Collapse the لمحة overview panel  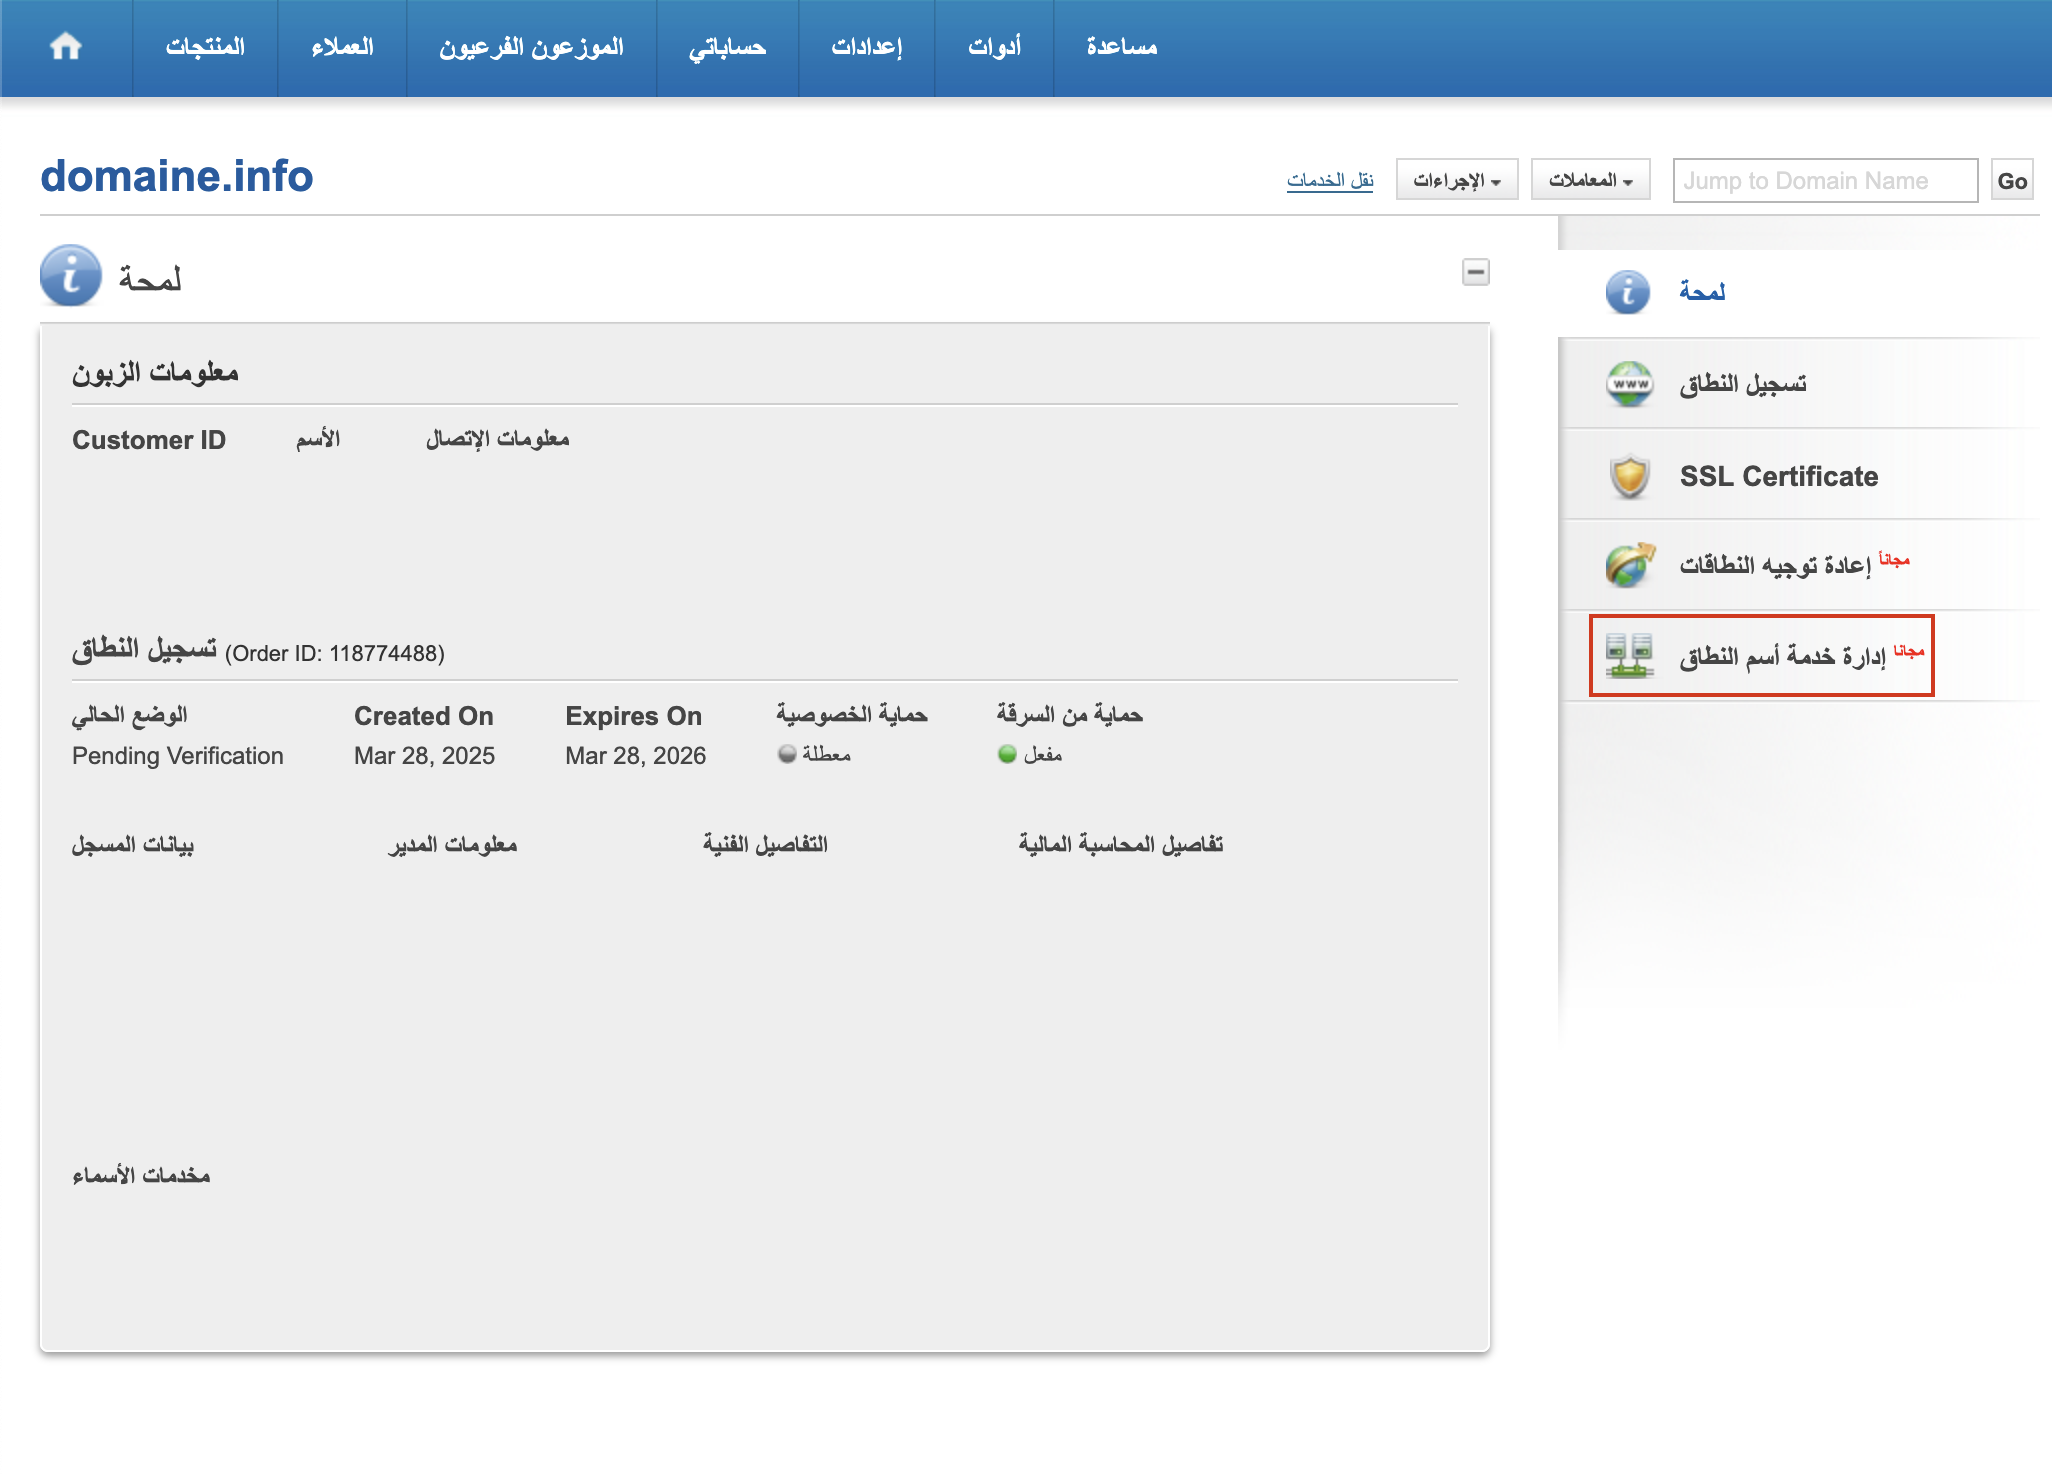click(x=1475, y=272)
